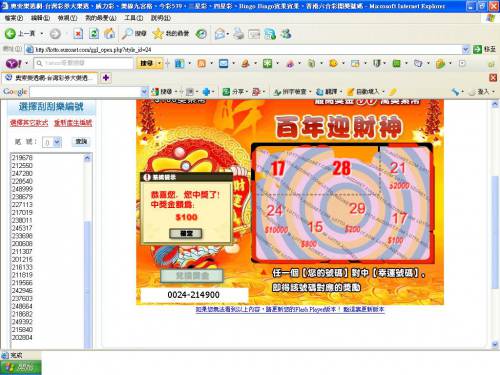Open the second menu bar item (Edit)

click(40, 18)
